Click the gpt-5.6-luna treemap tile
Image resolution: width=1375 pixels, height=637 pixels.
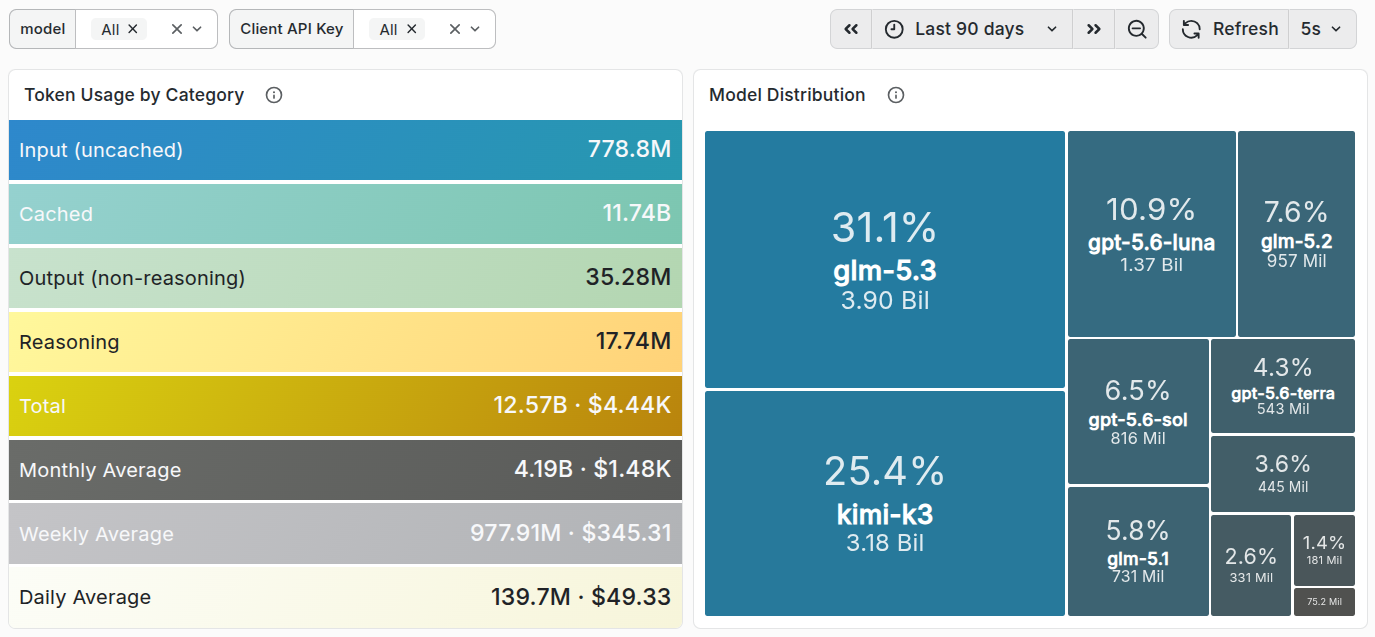click(x=1151, y=234)
